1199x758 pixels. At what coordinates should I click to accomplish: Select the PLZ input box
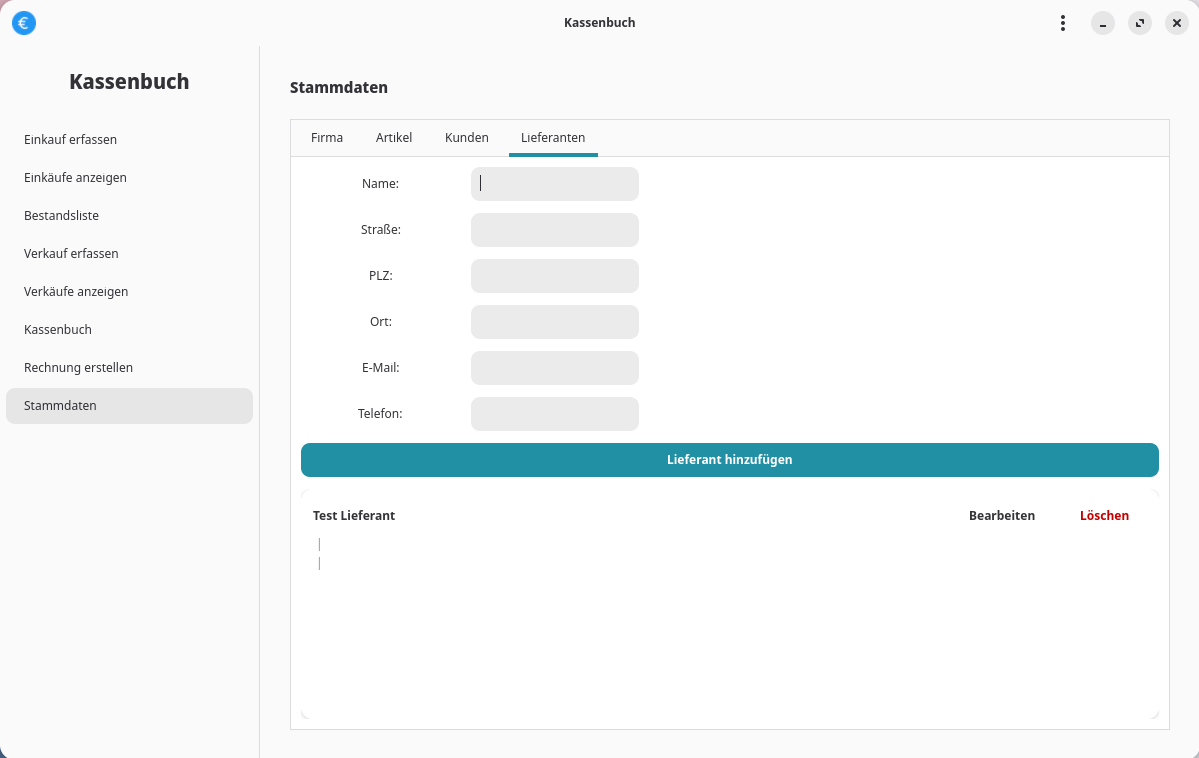pos(554,276)
